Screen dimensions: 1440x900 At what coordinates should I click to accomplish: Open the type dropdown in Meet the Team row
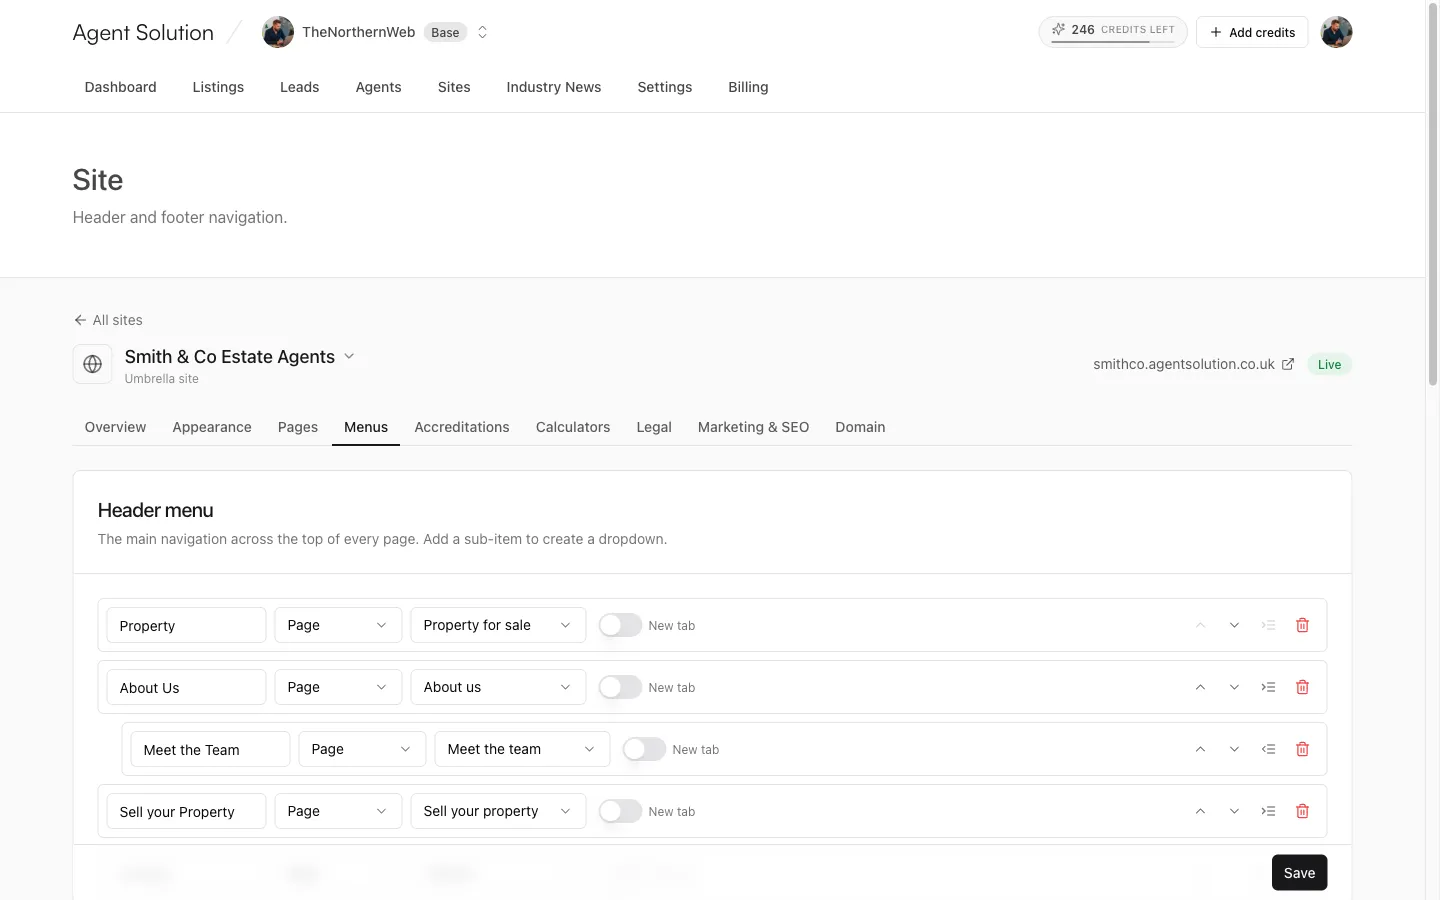click(x=362, y=749)
